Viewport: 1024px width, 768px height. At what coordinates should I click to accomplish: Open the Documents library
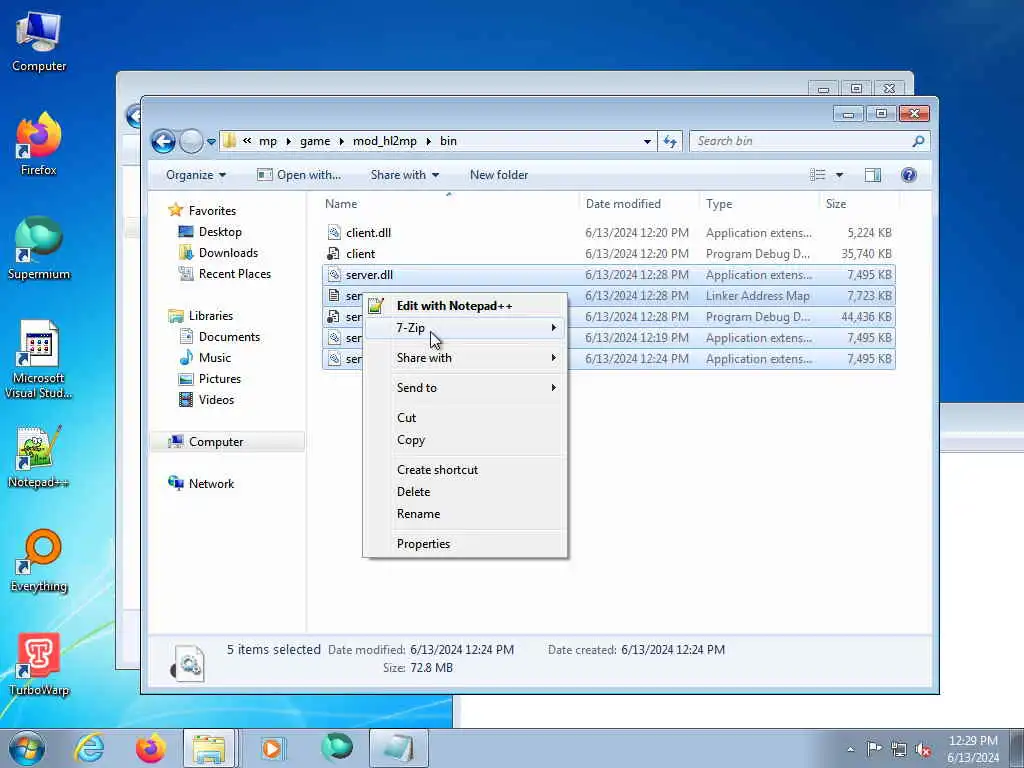pyautogui.click(x=229, y=336)
